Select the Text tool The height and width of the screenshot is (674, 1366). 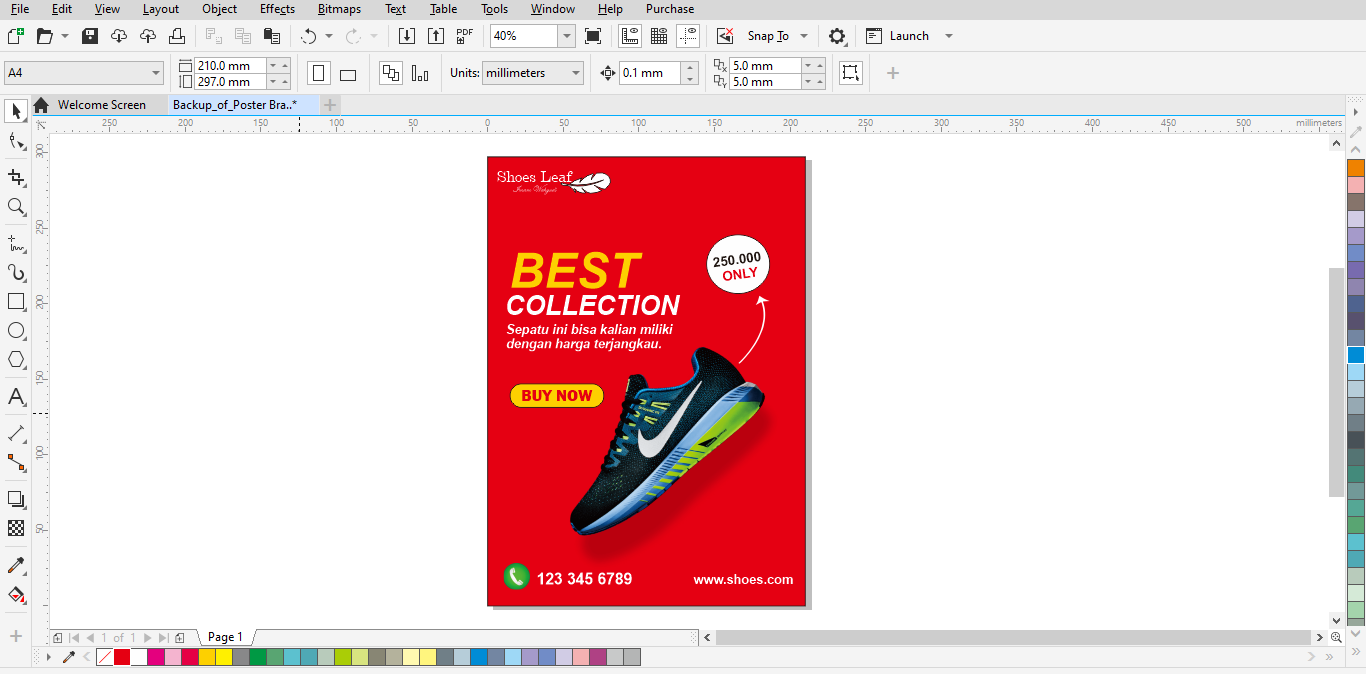tap(15, 397)
